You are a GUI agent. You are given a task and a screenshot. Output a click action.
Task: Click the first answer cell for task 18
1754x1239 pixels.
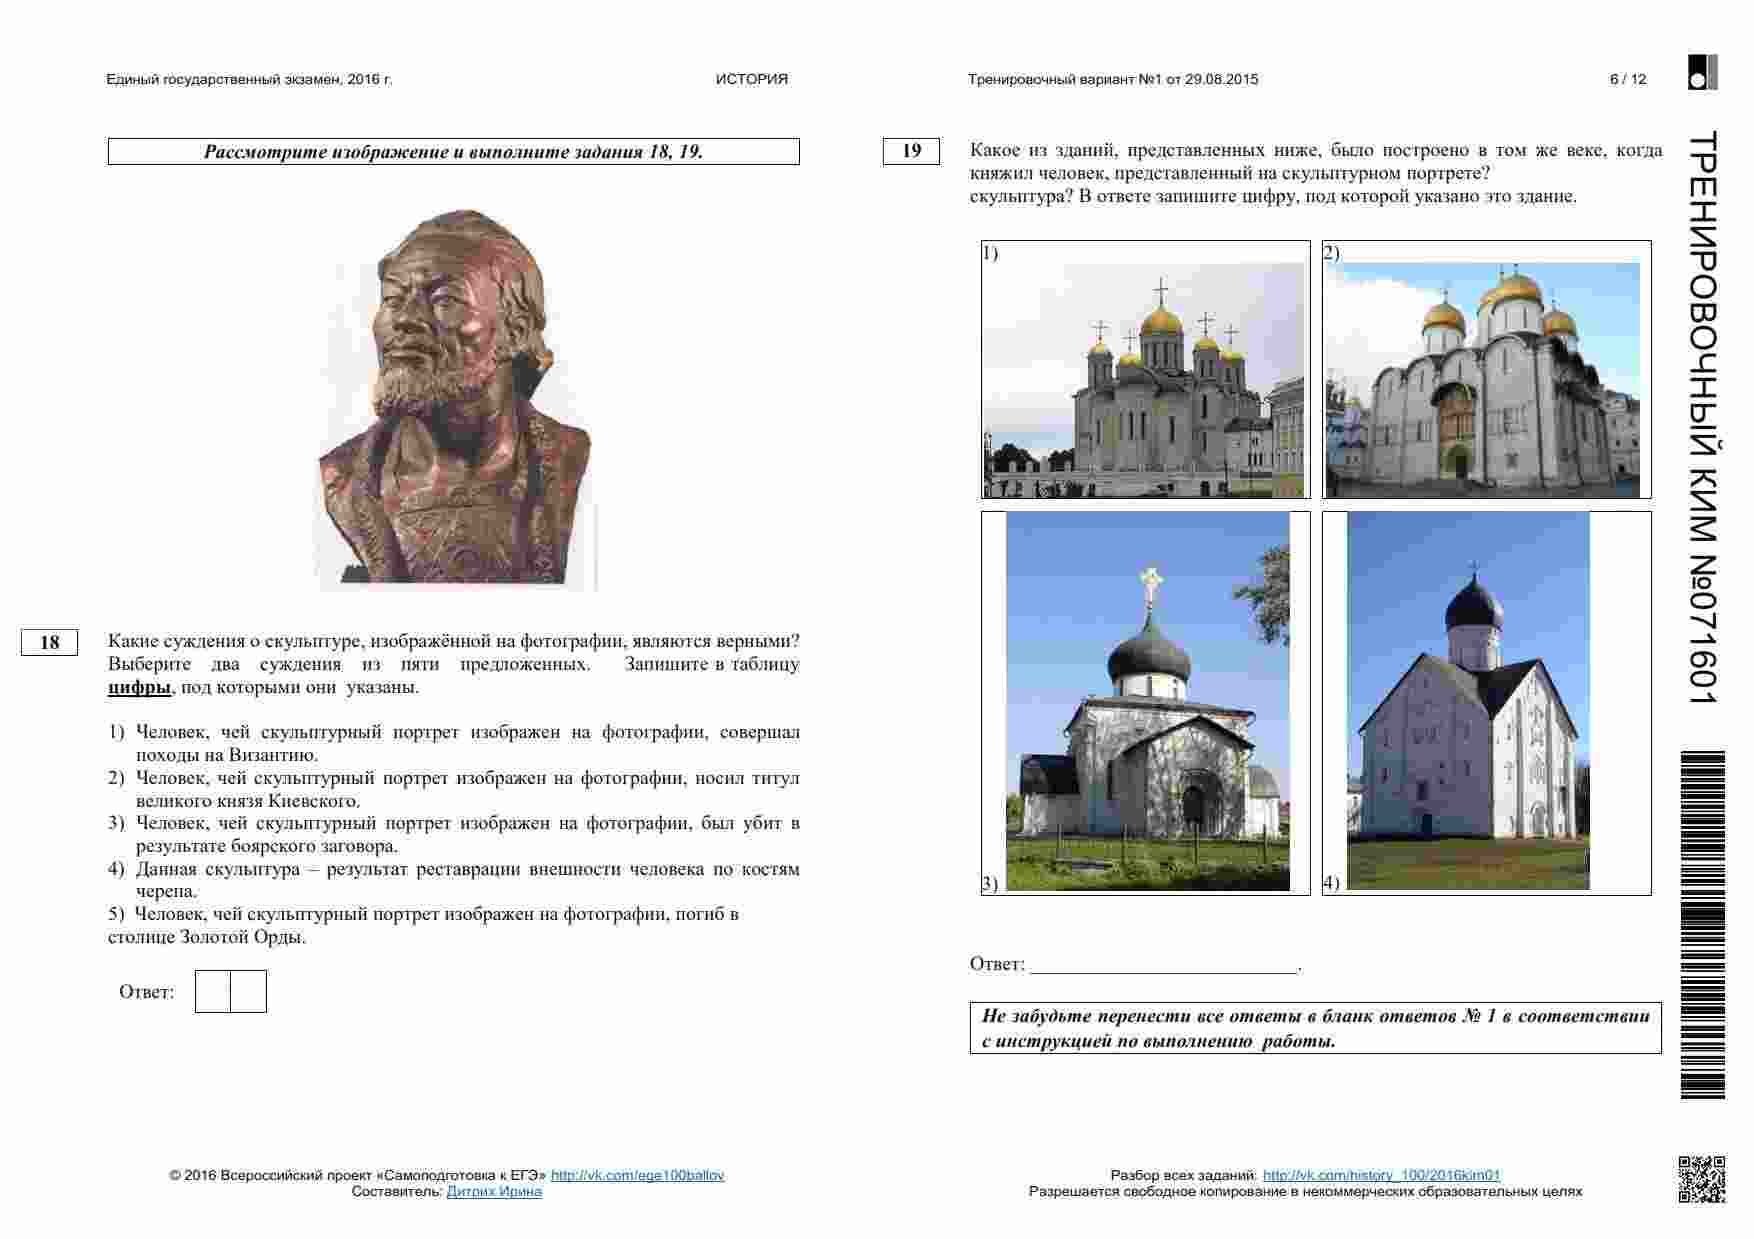coord(213,991)
